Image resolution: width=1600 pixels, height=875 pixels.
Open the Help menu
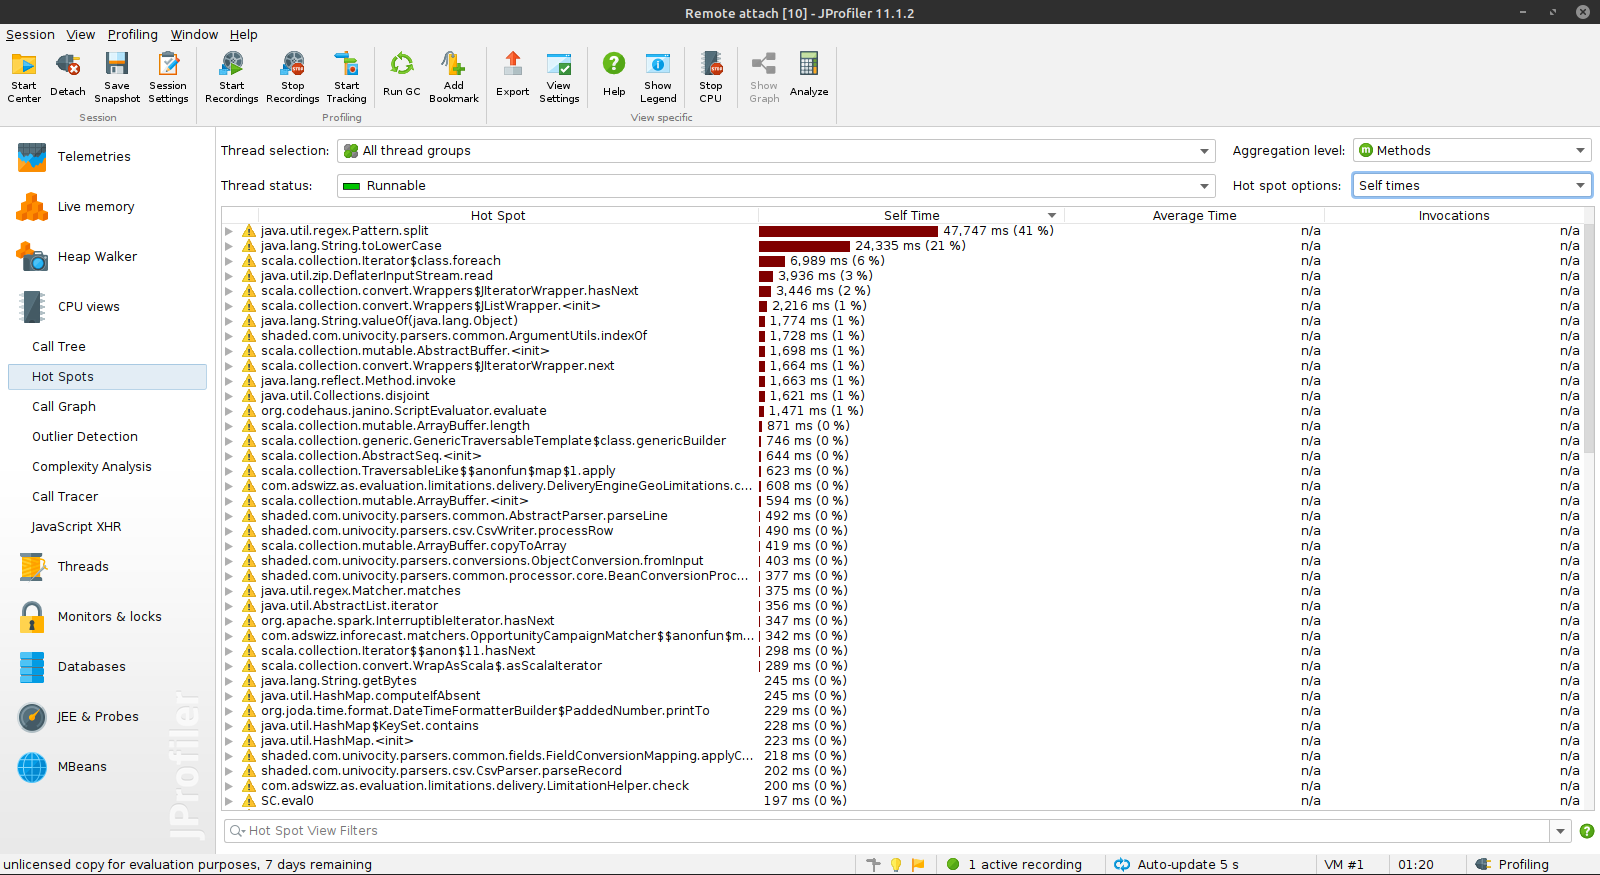[x=244, y=35]
